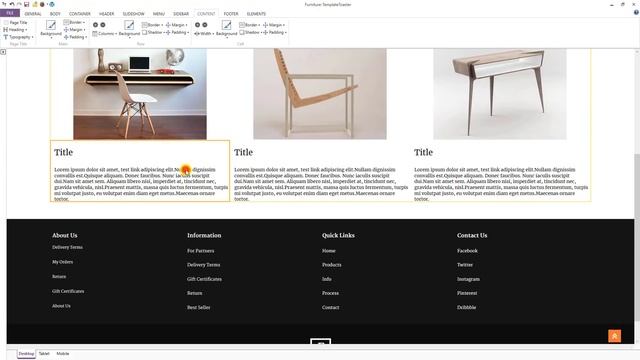
Task: Open Typography dropdown in Page Title group
Action: pyautogui.click(x=19, y=37)
